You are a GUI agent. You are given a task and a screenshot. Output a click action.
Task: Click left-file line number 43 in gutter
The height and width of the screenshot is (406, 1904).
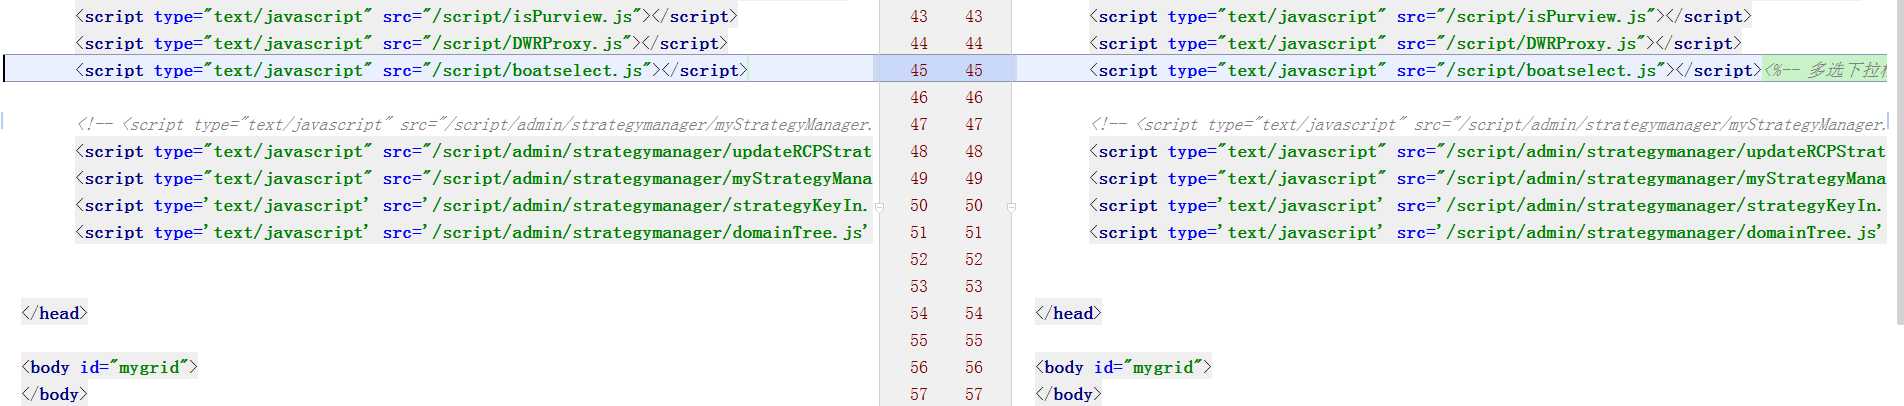click(x=919, y=16)
